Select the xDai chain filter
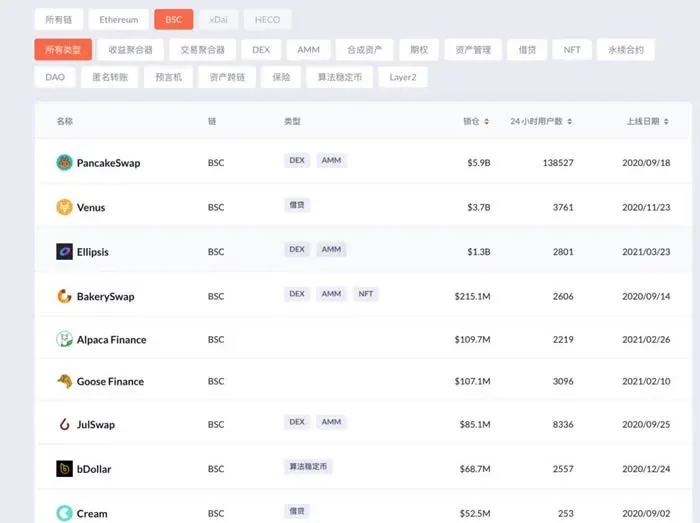Viewport: 700px width, 523px height. point(218,20)
